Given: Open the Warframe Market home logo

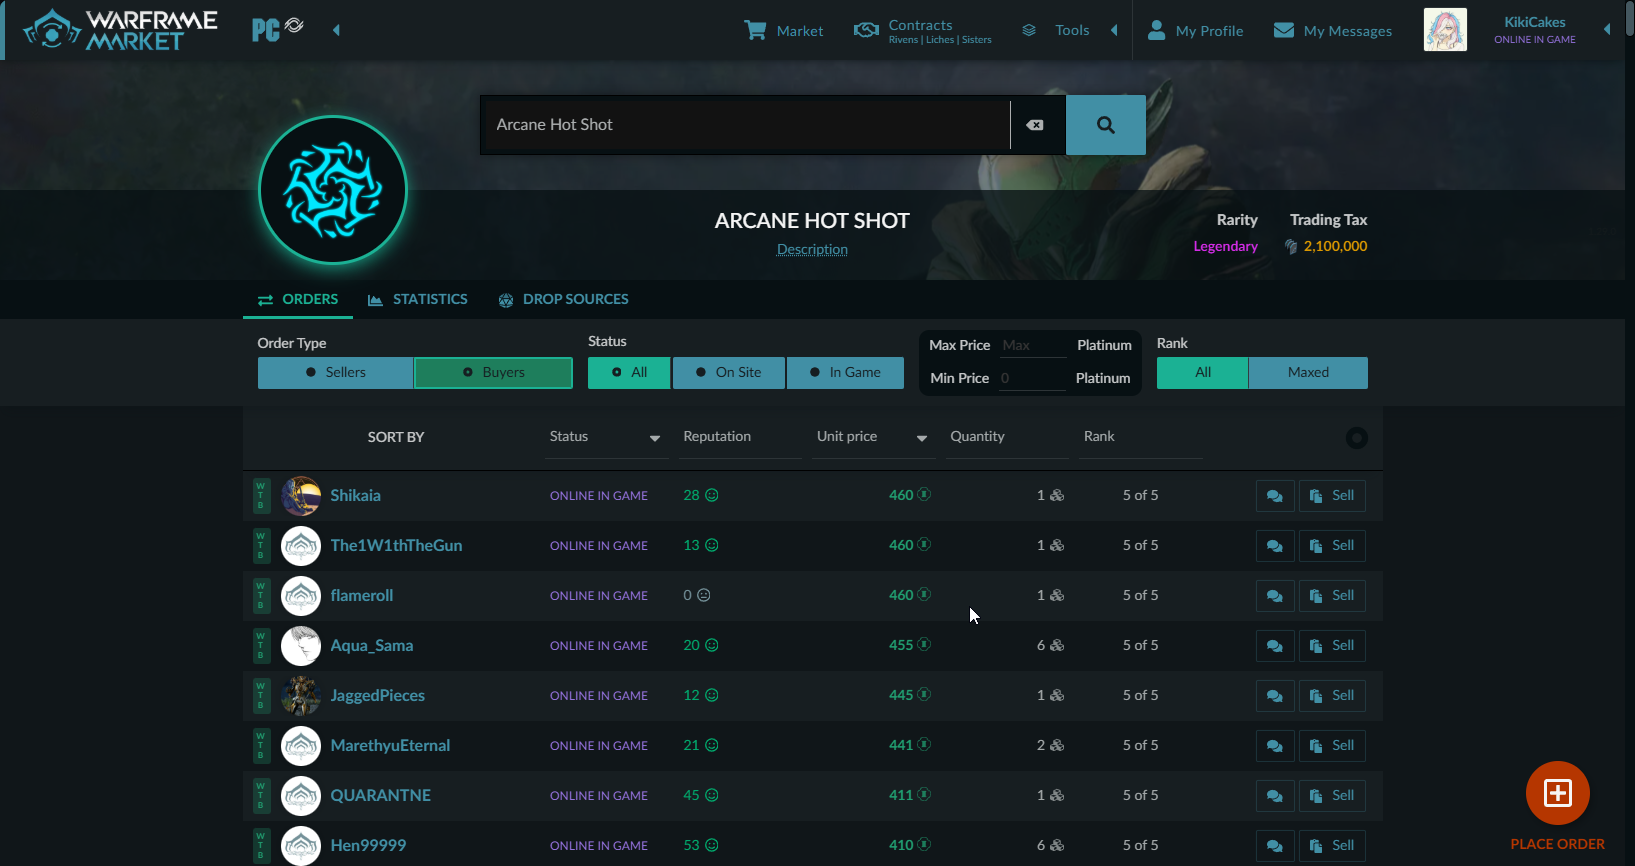Looking at the screenshot, I should click(x=120, y=30).
